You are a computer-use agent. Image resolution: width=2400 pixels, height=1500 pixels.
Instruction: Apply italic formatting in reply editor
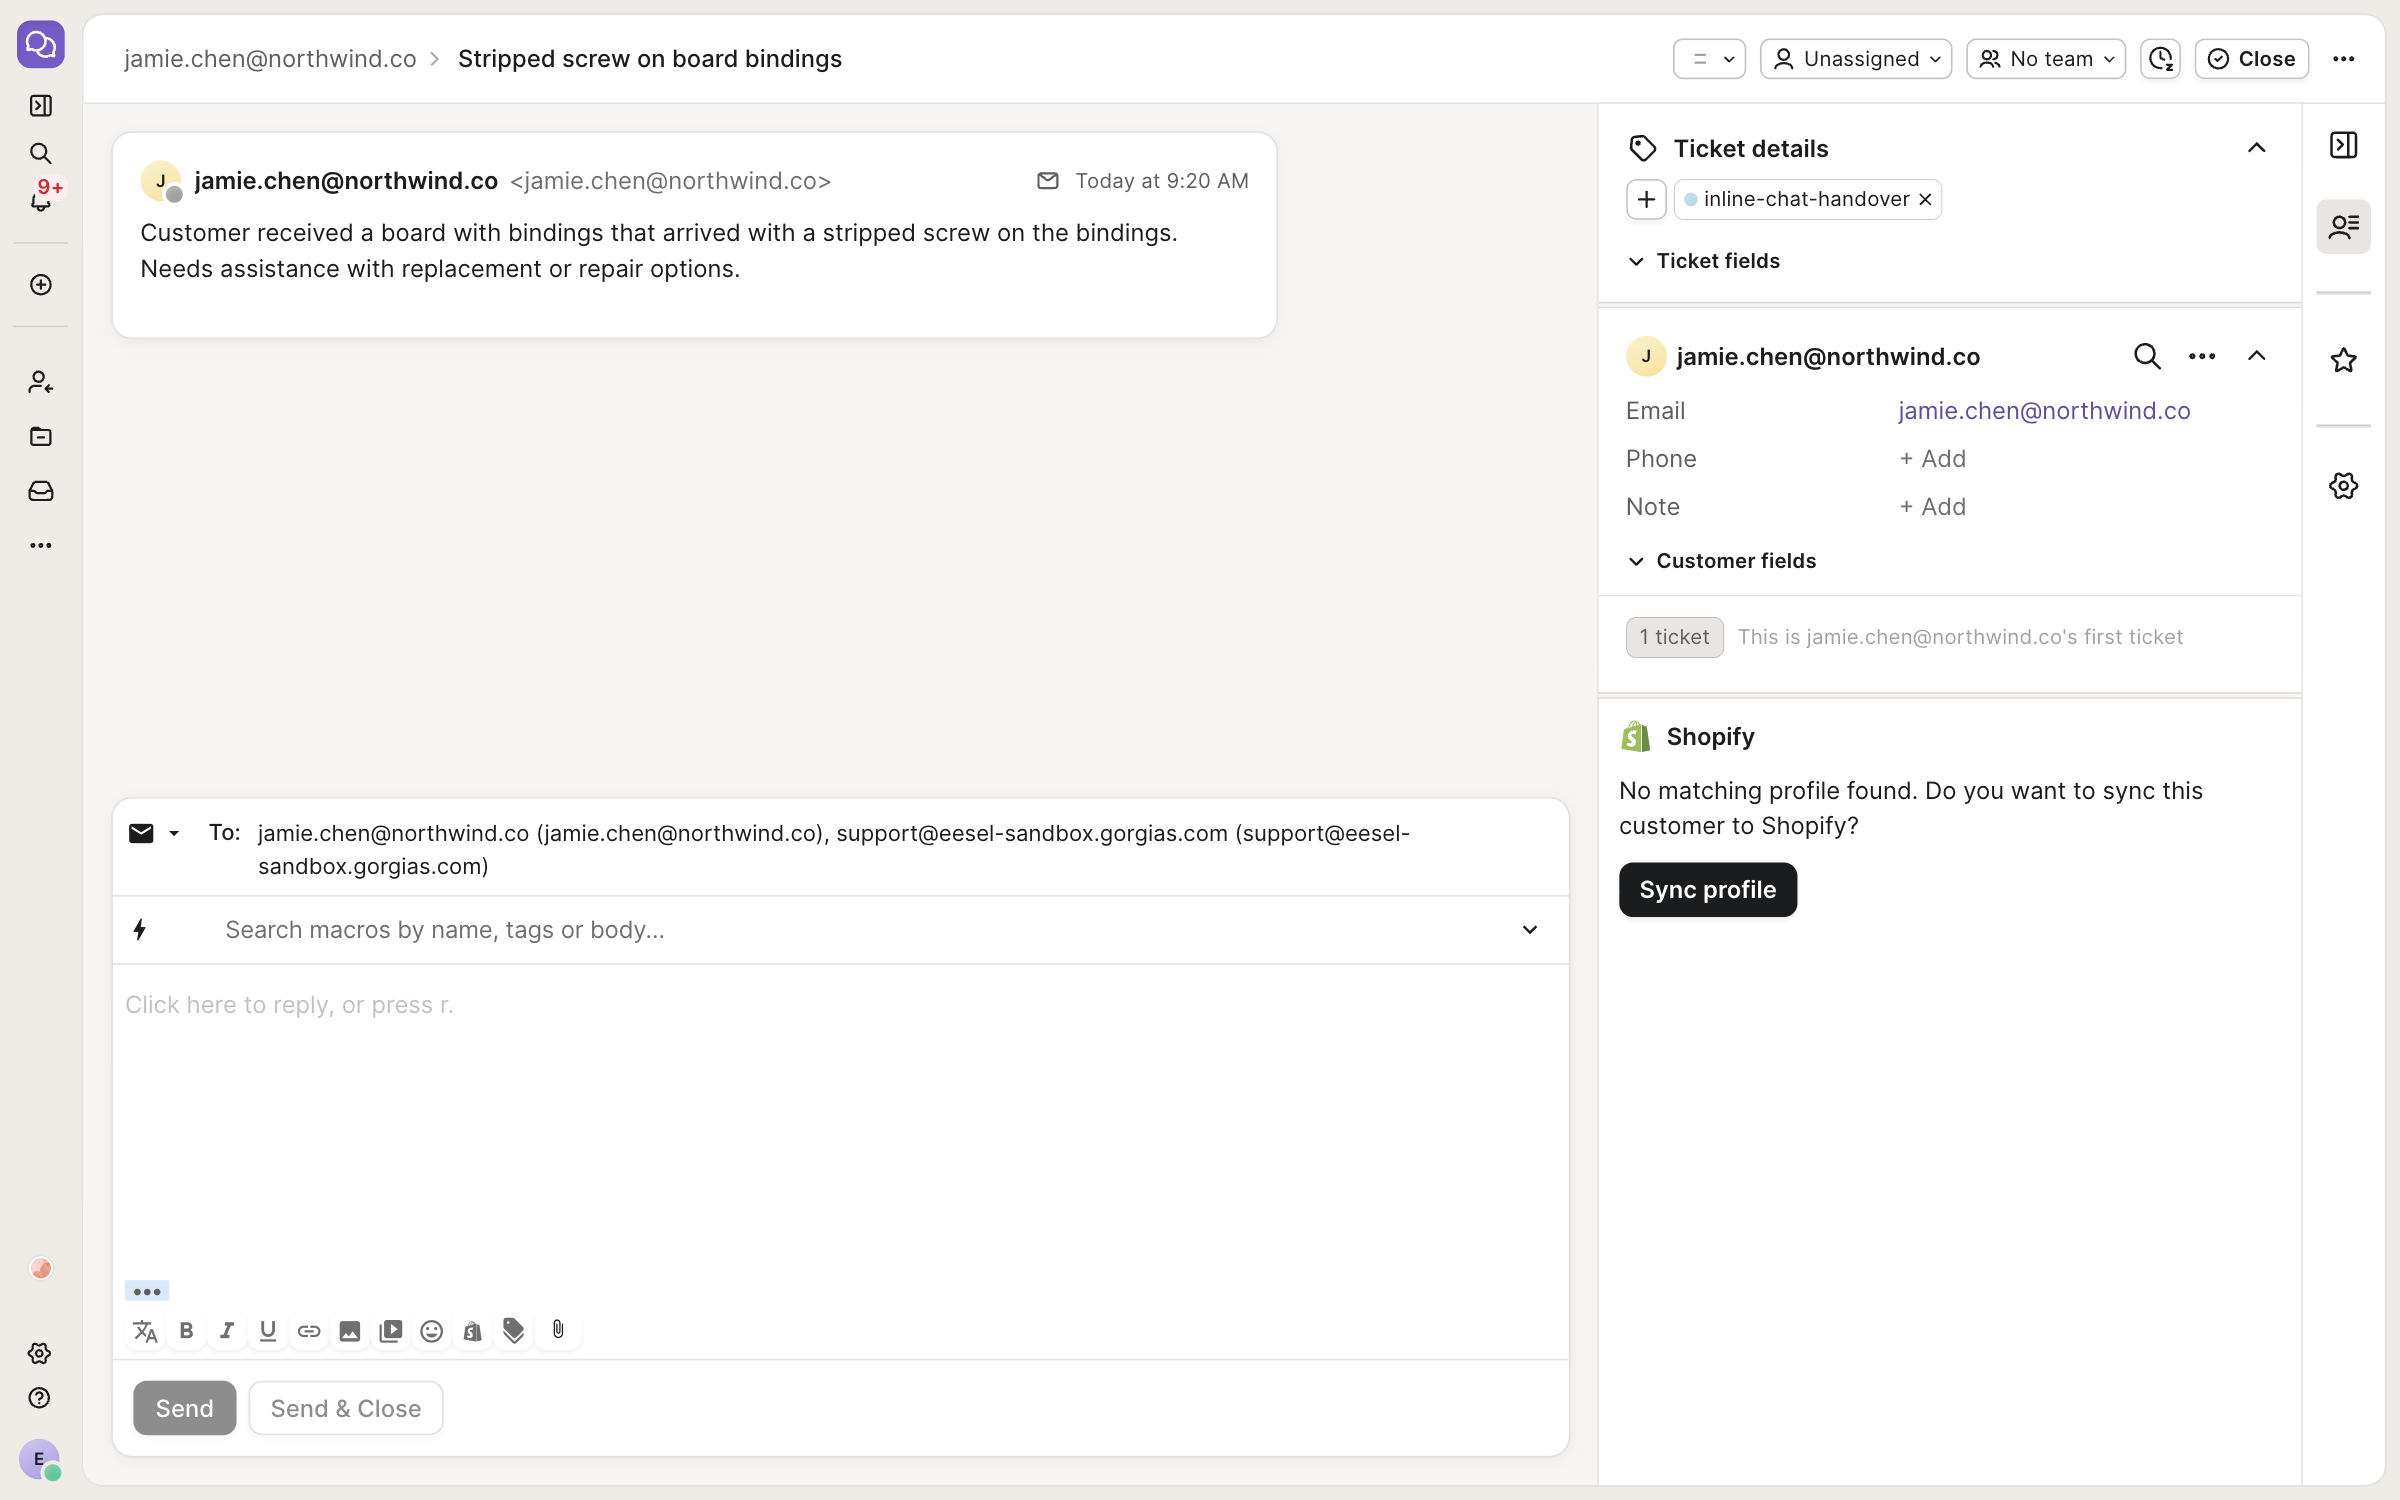[x=227, y=1330]
